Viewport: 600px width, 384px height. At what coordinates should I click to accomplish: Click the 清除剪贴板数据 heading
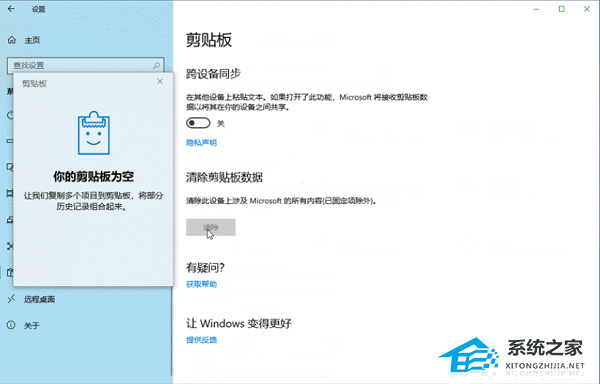pos(224,177)
